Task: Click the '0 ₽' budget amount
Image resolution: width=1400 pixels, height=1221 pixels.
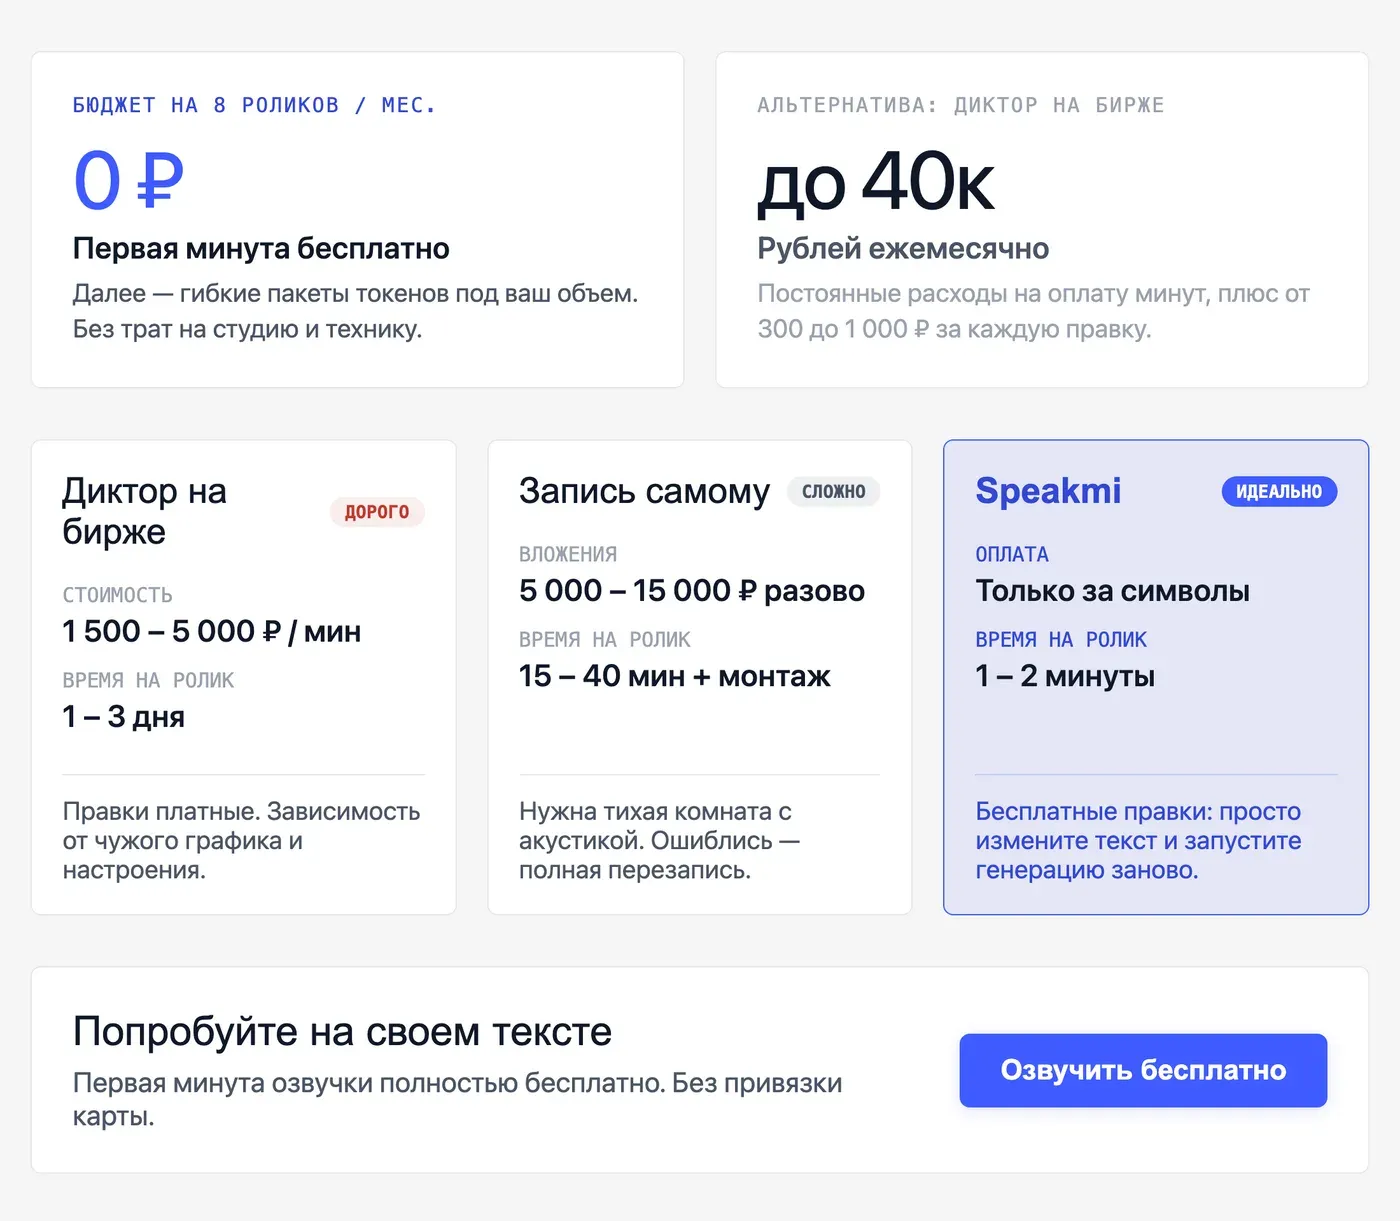Action: point(128,181)
